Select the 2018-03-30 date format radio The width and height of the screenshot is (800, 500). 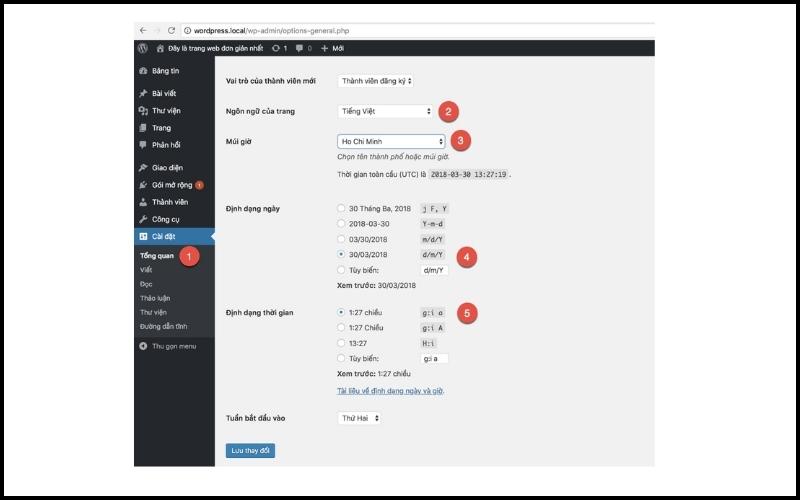[341, 224]
